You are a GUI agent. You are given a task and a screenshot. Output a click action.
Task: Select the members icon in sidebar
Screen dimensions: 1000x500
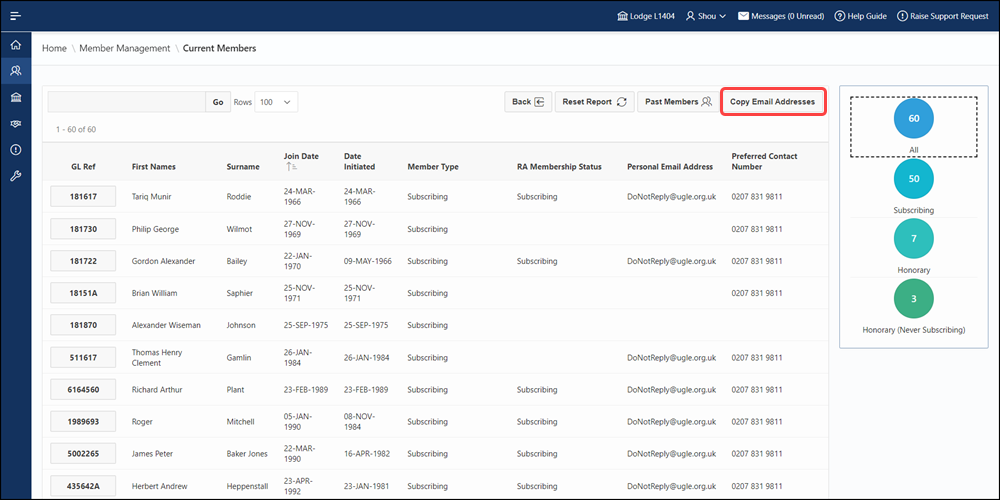pos(15,71)
